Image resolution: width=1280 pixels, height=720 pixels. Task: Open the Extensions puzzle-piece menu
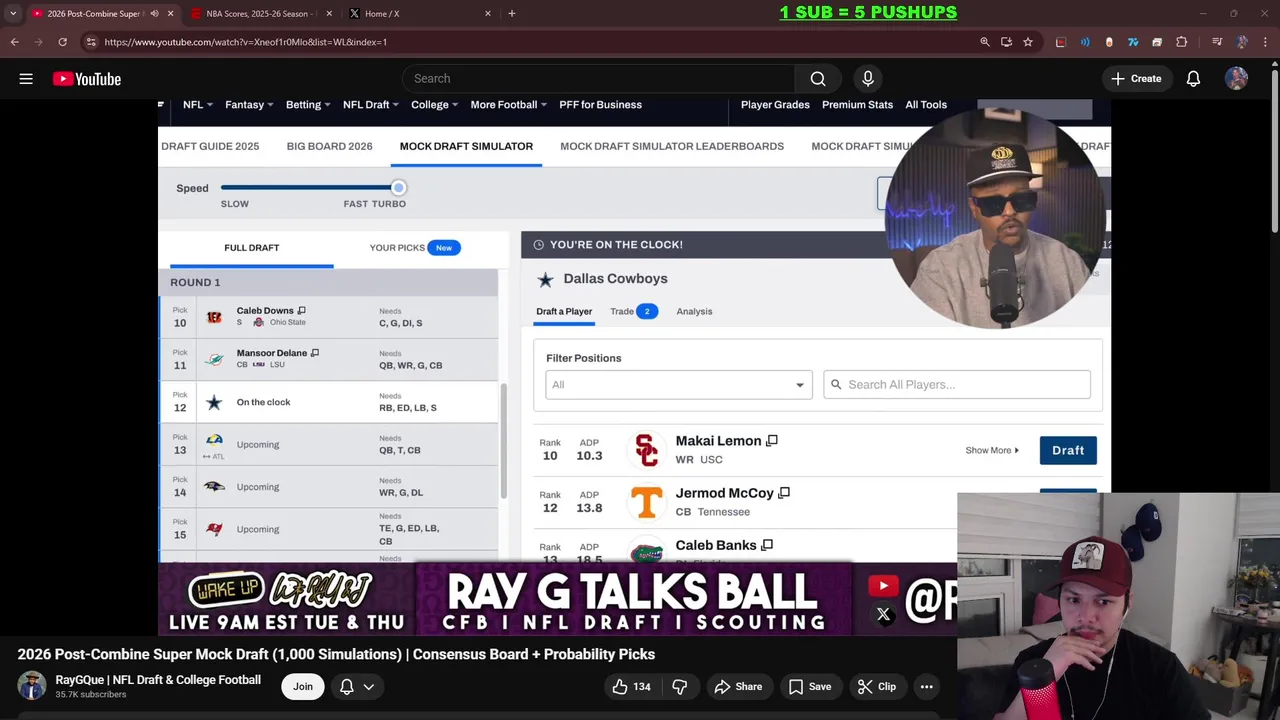[x=1181, y=42]
